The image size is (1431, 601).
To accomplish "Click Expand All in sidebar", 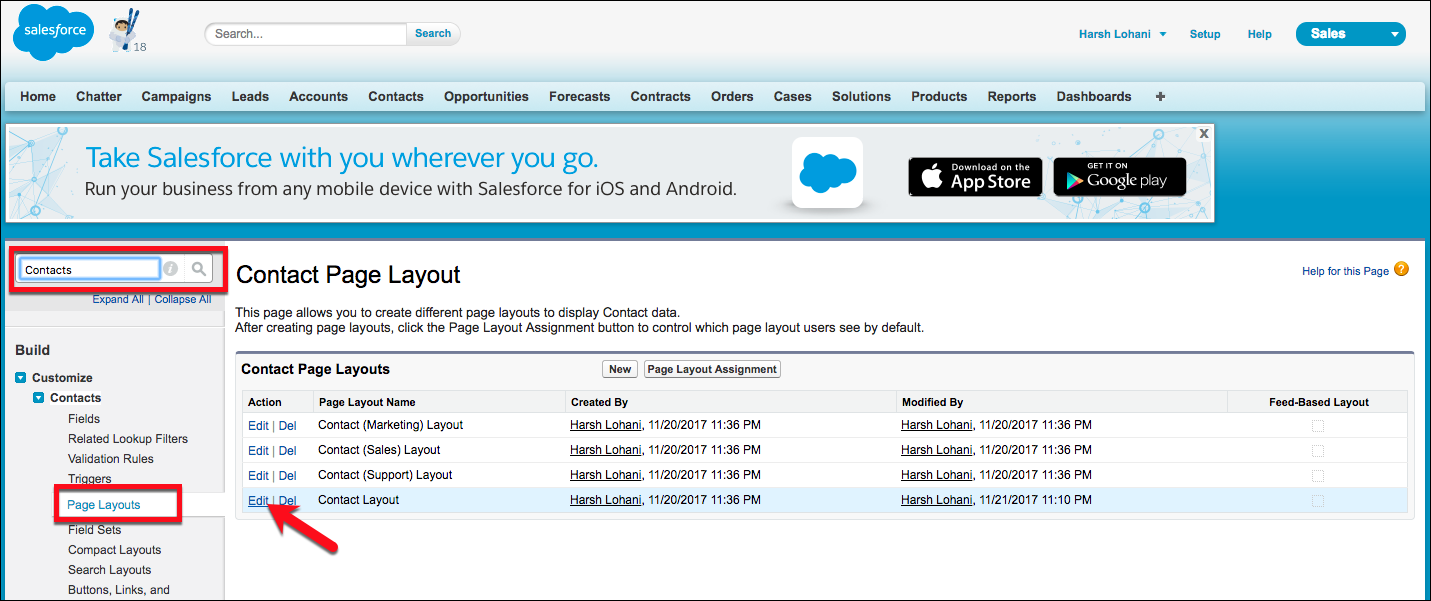I will click(118, 299).
